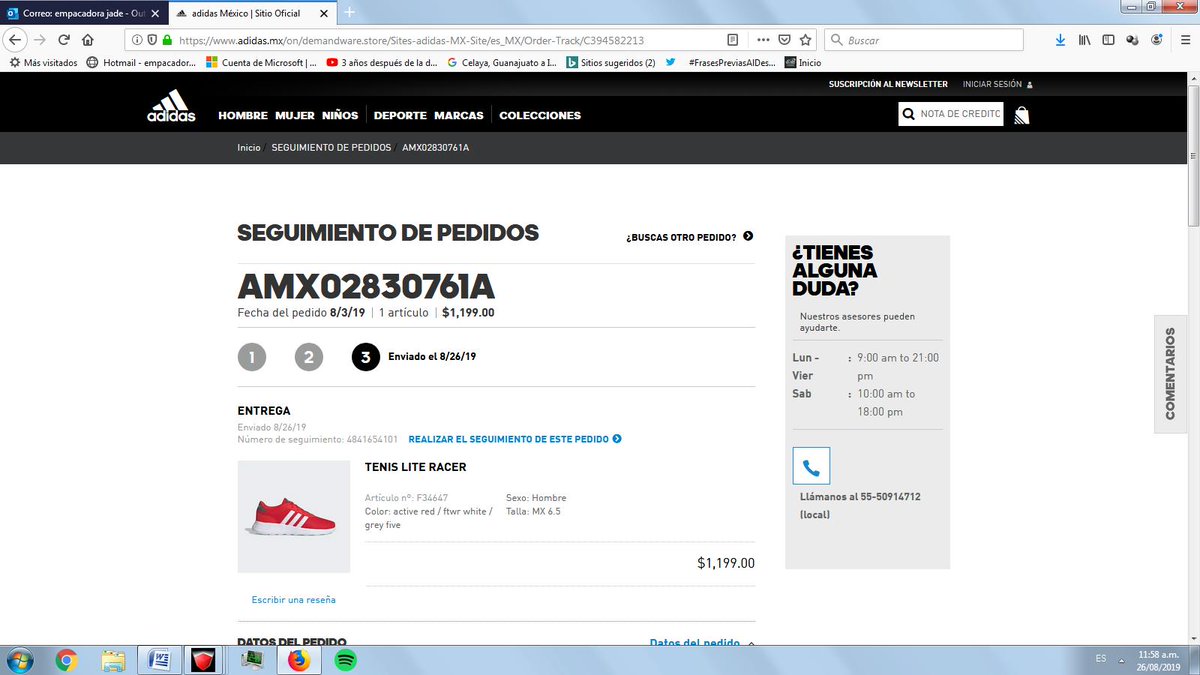This screenshot has height=675, width=1200.
Task: Open Word from the taskbar
Action: (159, 660)
